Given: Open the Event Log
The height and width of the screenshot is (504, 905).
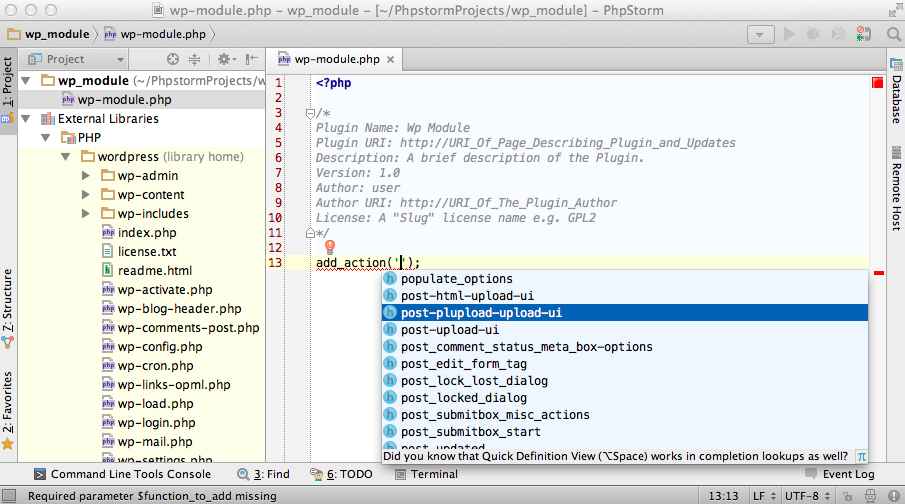Looking at the screenshot, I should tap(840, 474).
